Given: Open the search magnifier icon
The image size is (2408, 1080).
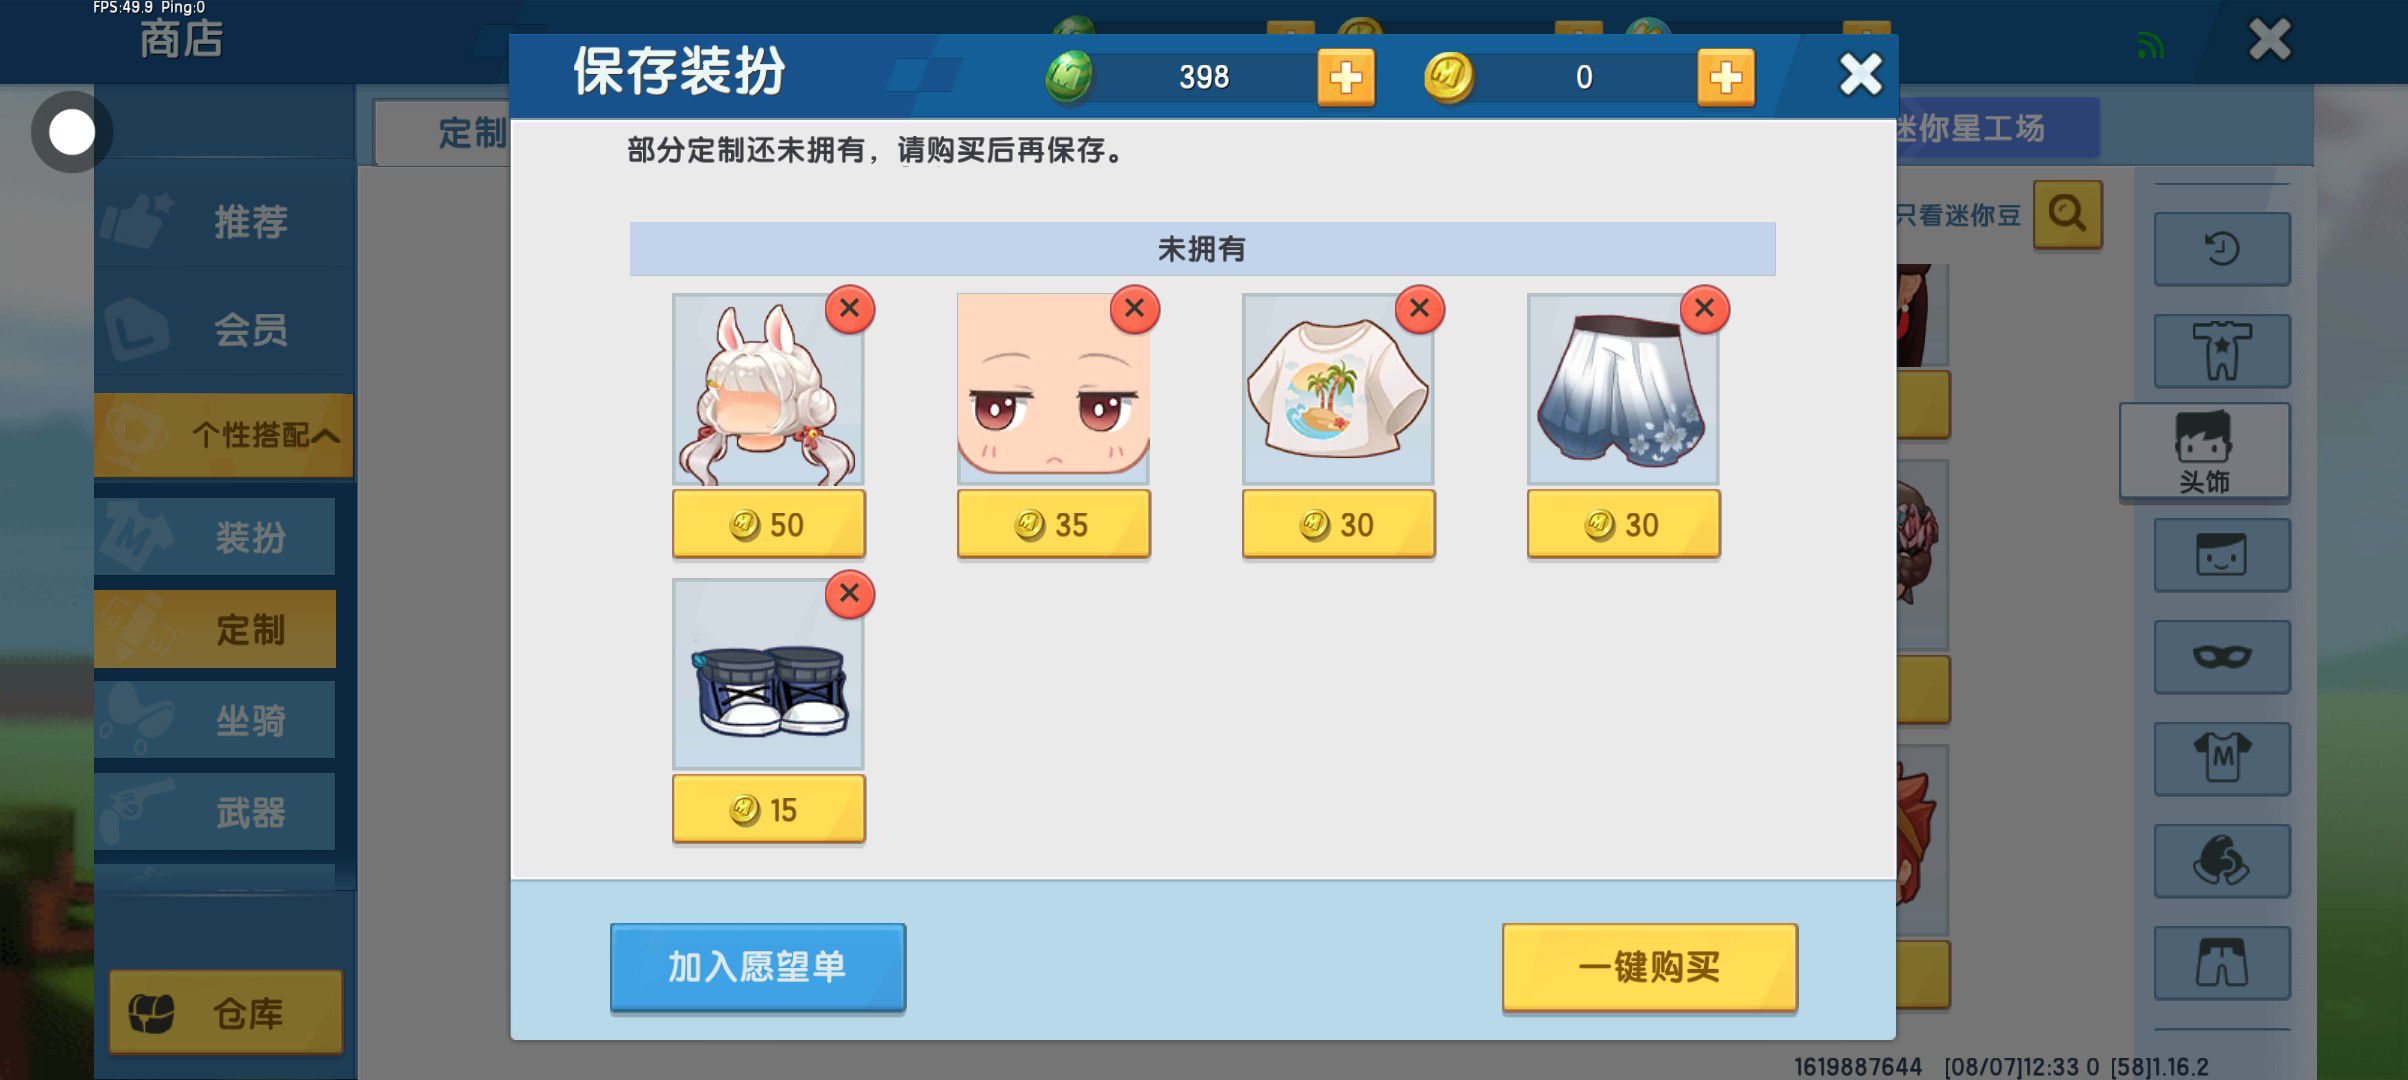Looking at the screenshot, I should tap(2068, 214).
